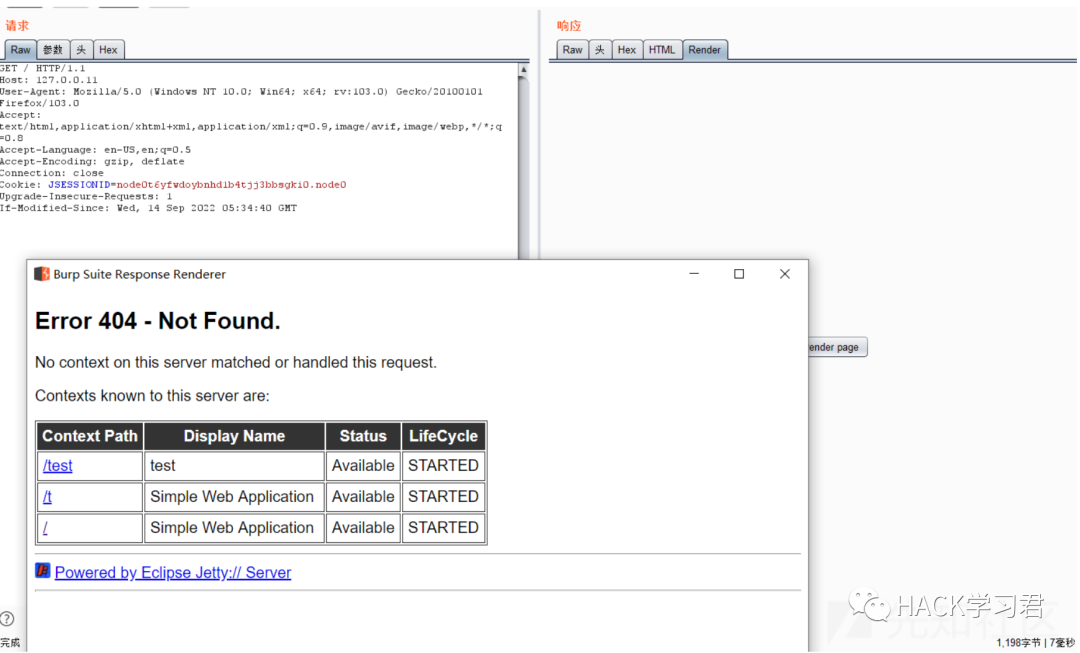Maximize the Burp Suite Response Renderer window
Image resolution: width=1080 pixels, height=653 pixels.
(x=739, y=273)
